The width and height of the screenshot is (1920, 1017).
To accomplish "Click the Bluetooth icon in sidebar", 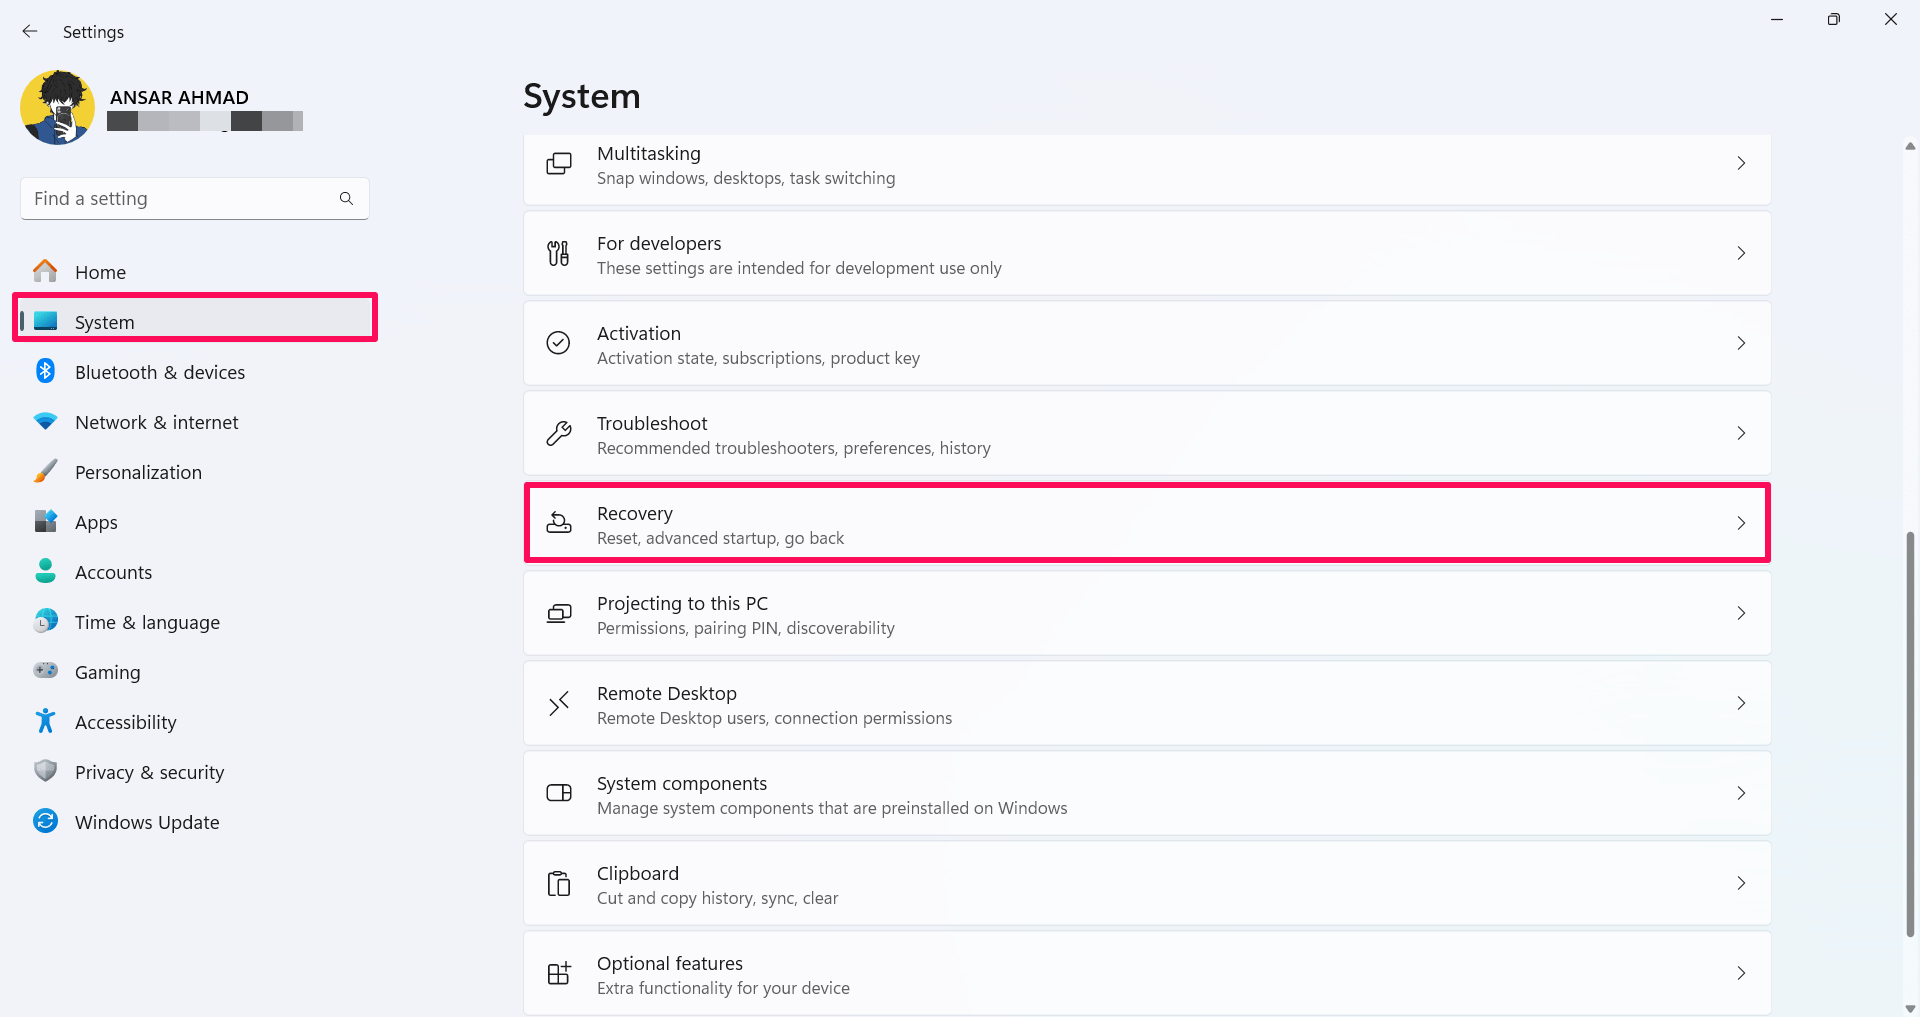I will click(45, 371).
